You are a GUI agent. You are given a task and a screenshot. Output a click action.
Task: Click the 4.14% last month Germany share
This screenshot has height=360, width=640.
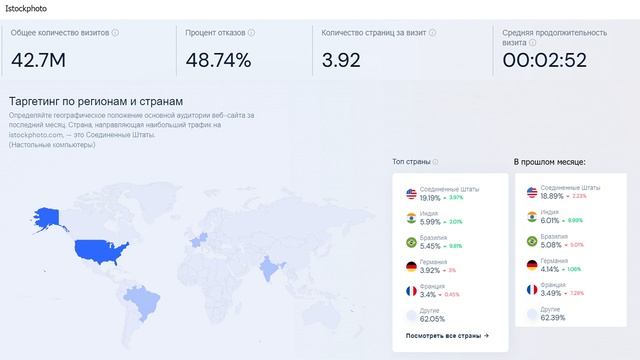550,269
